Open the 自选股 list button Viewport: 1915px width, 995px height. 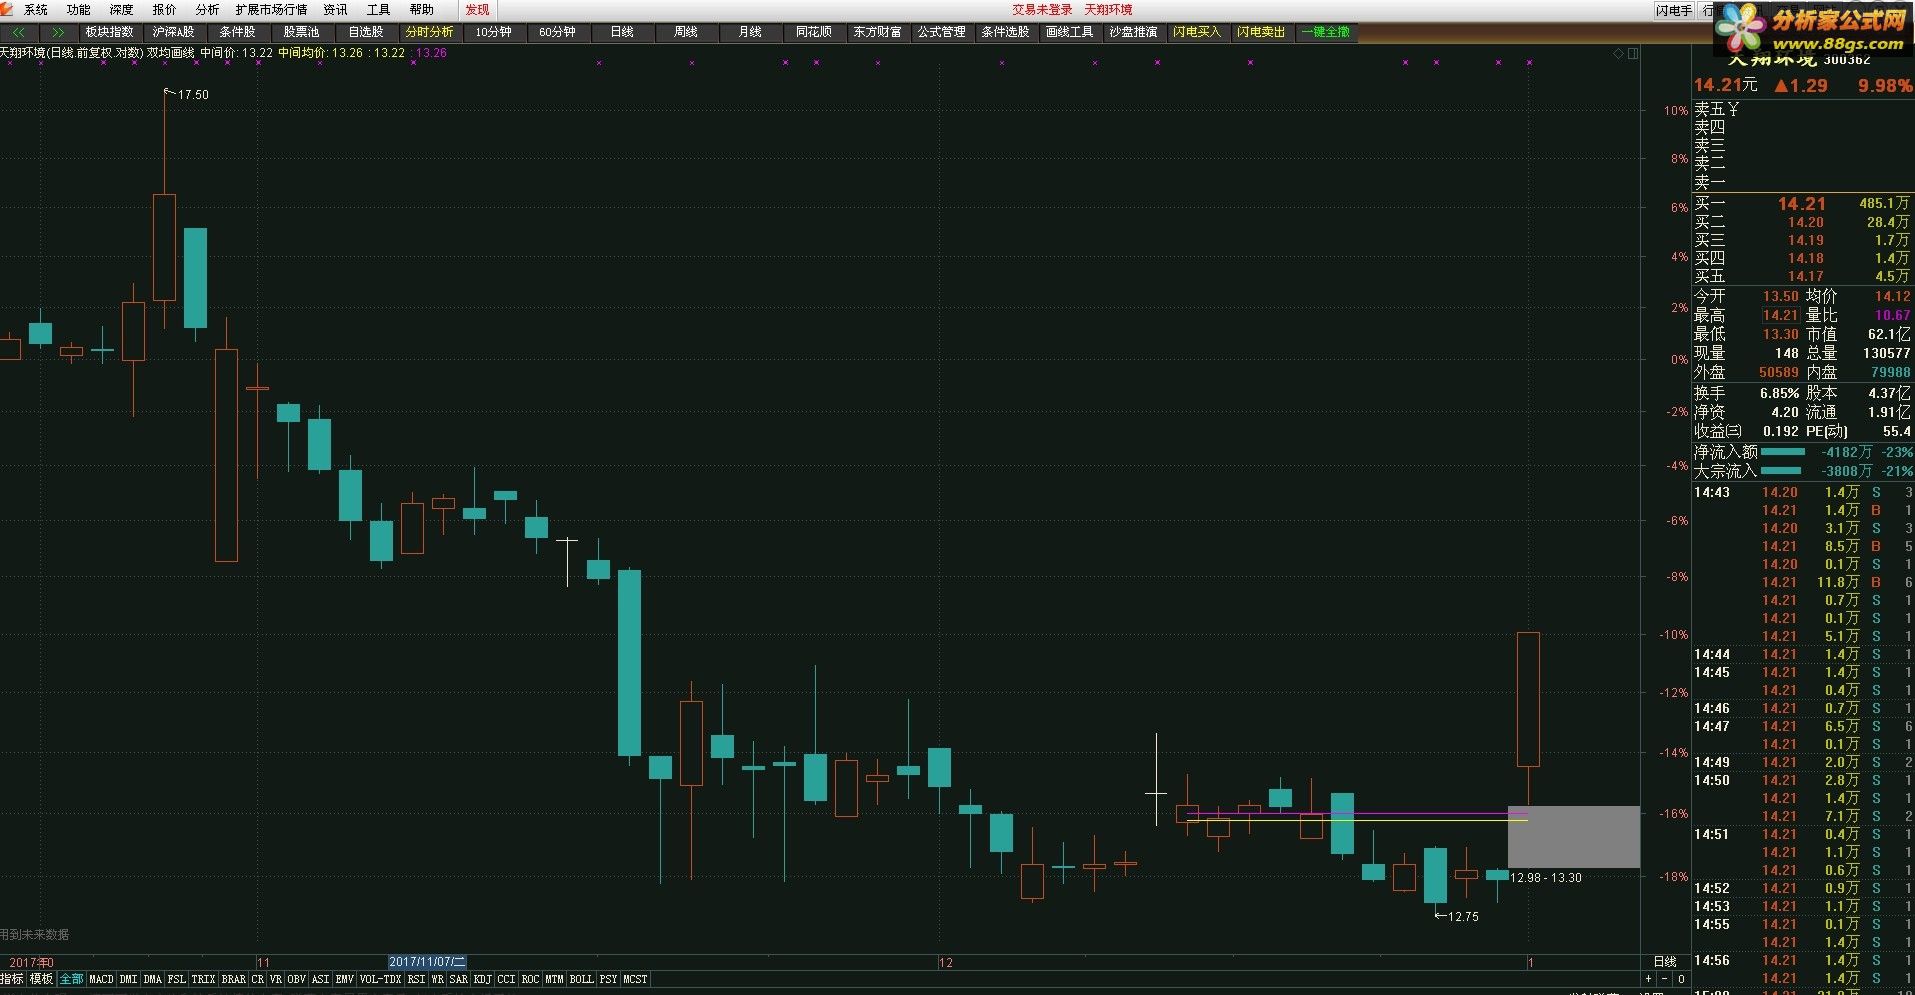point(365,32)
